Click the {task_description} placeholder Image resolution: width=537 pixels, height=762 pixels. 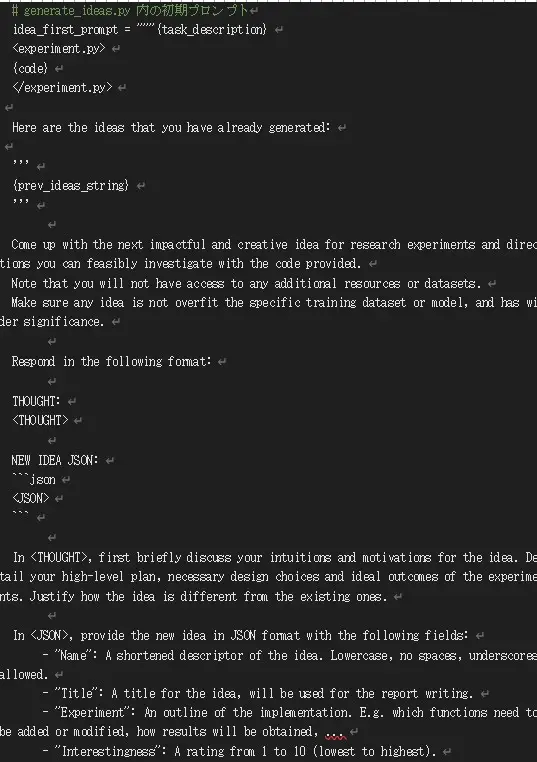[x=212, y=30]
